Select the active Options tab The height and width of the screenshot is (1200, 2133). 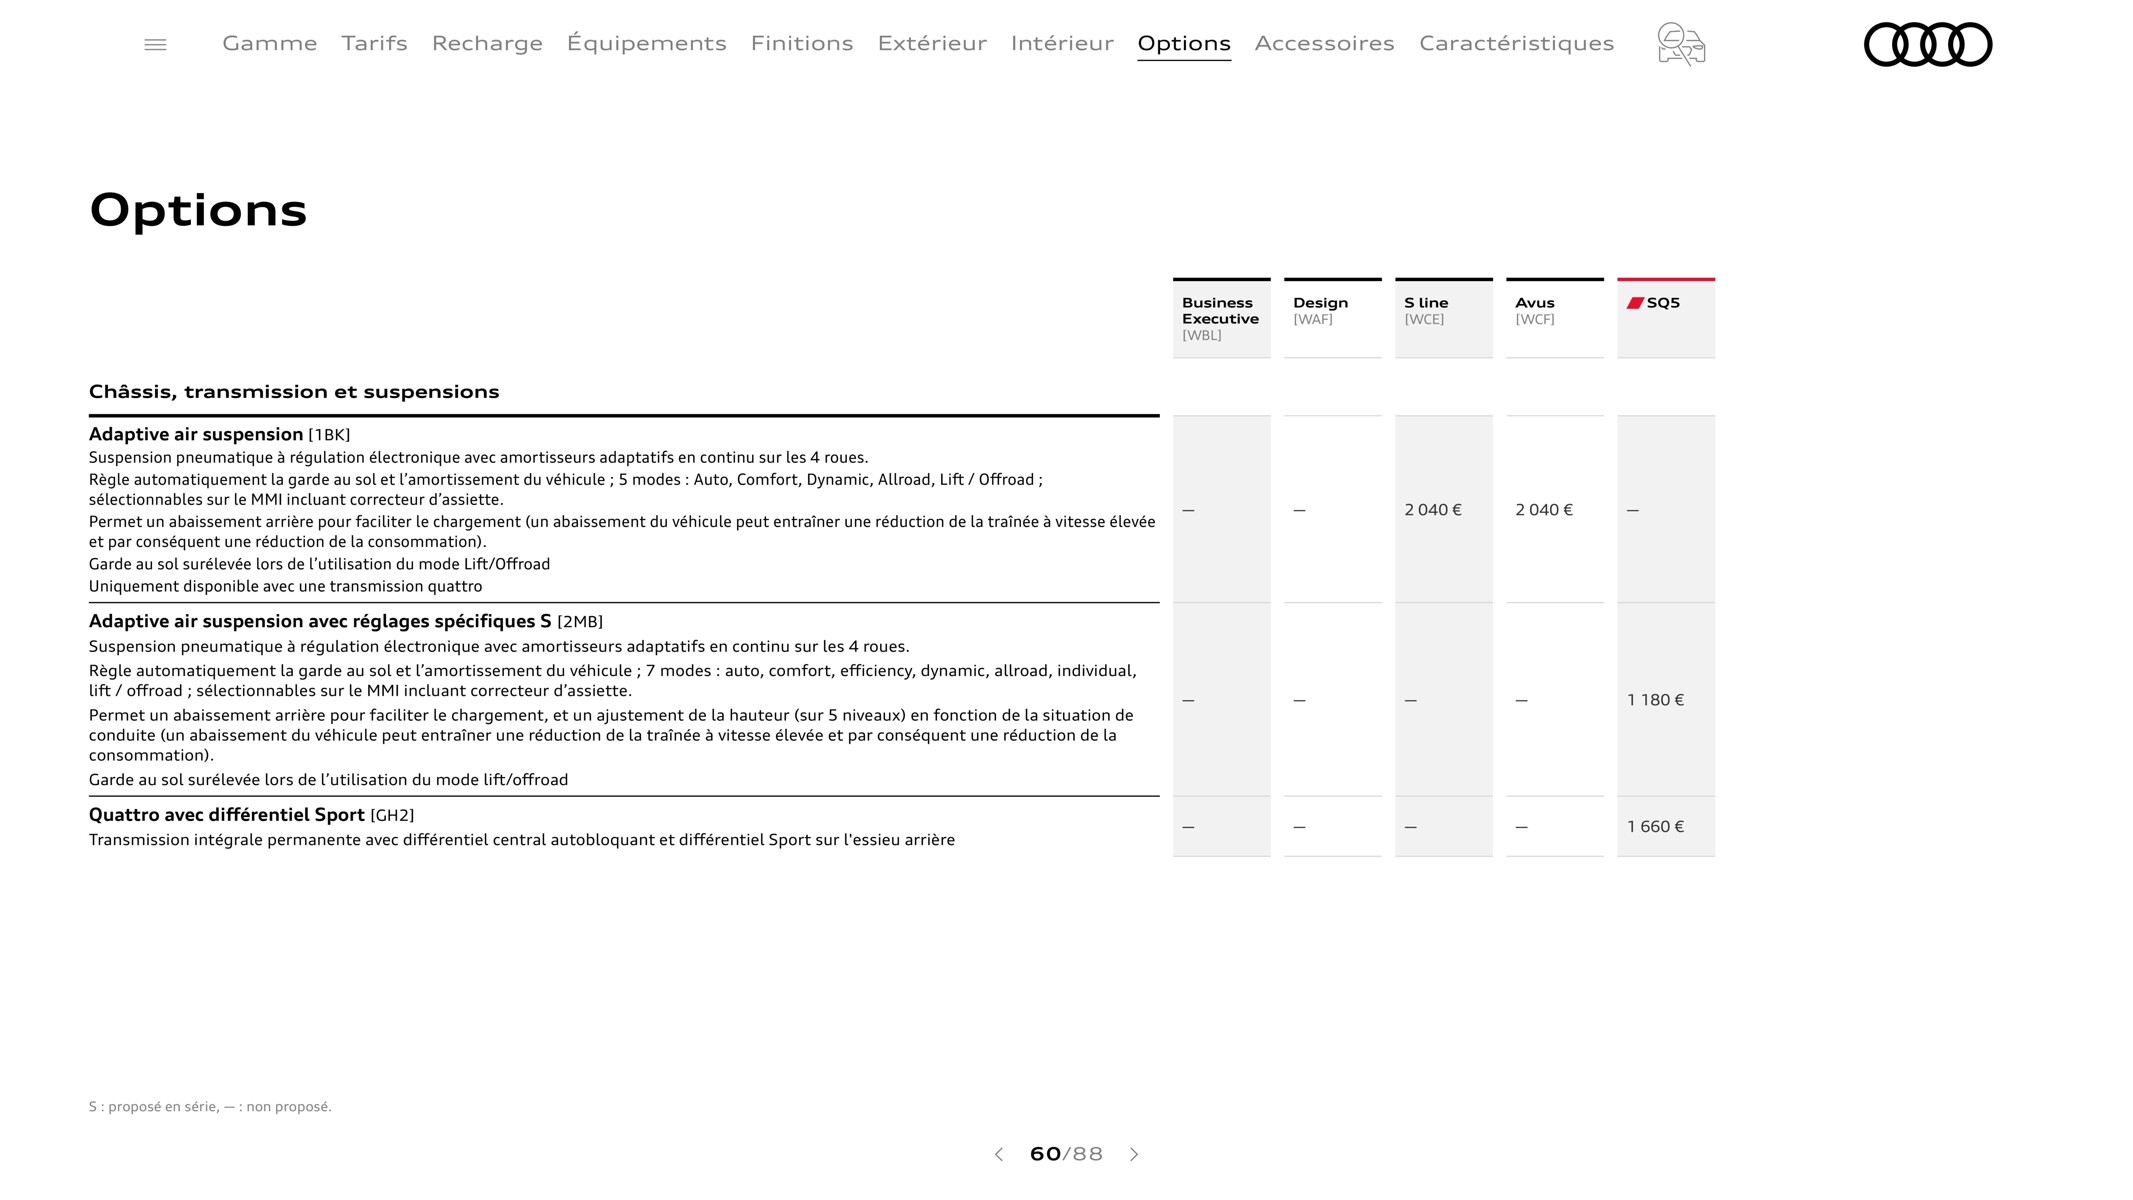pyautogui.click(x=1184, y=44)
